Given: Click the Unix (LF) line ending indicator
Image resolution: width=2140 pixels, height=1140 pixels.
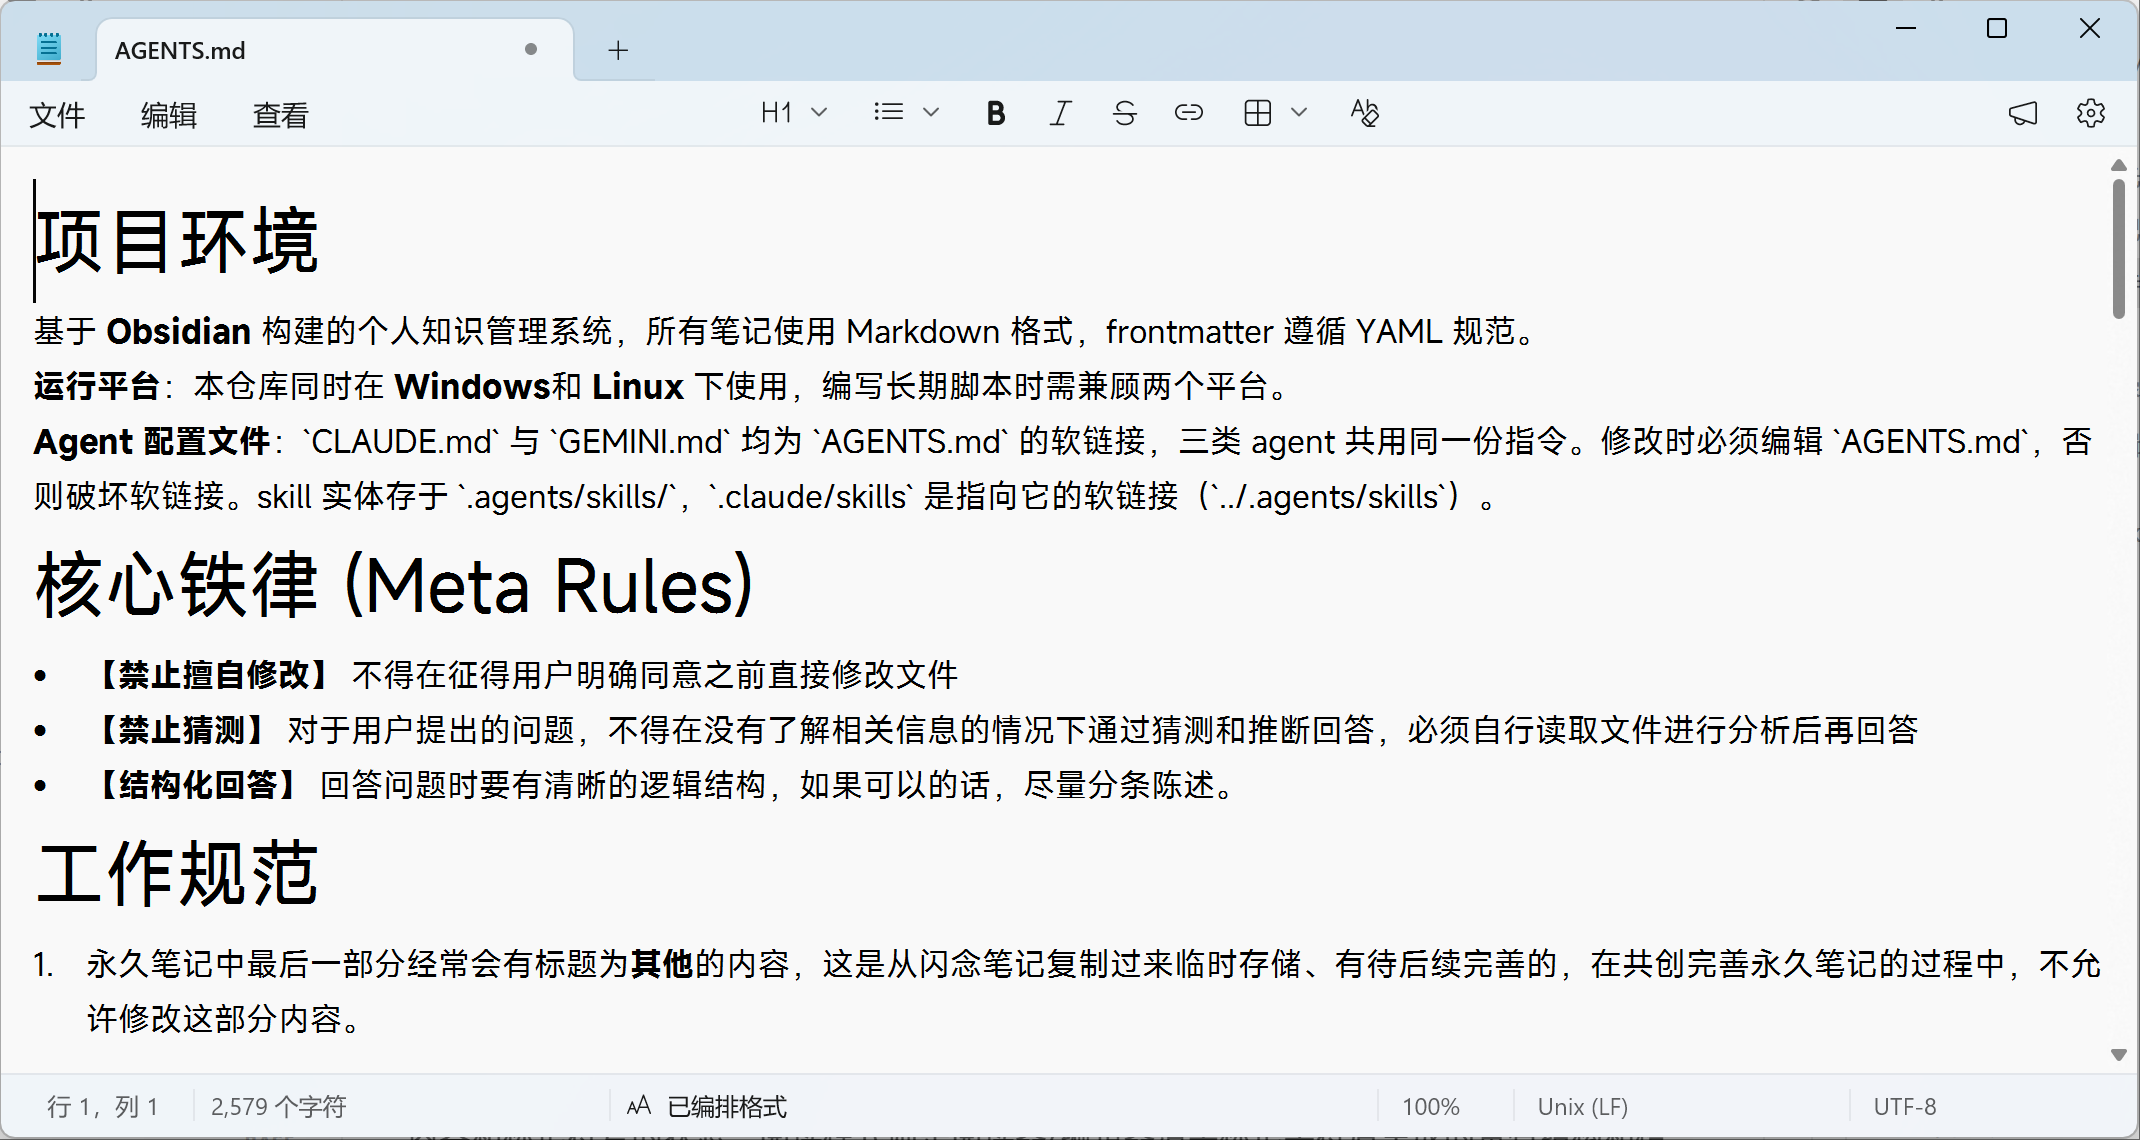Looking at the screenshot, I should (1582, 1106).
